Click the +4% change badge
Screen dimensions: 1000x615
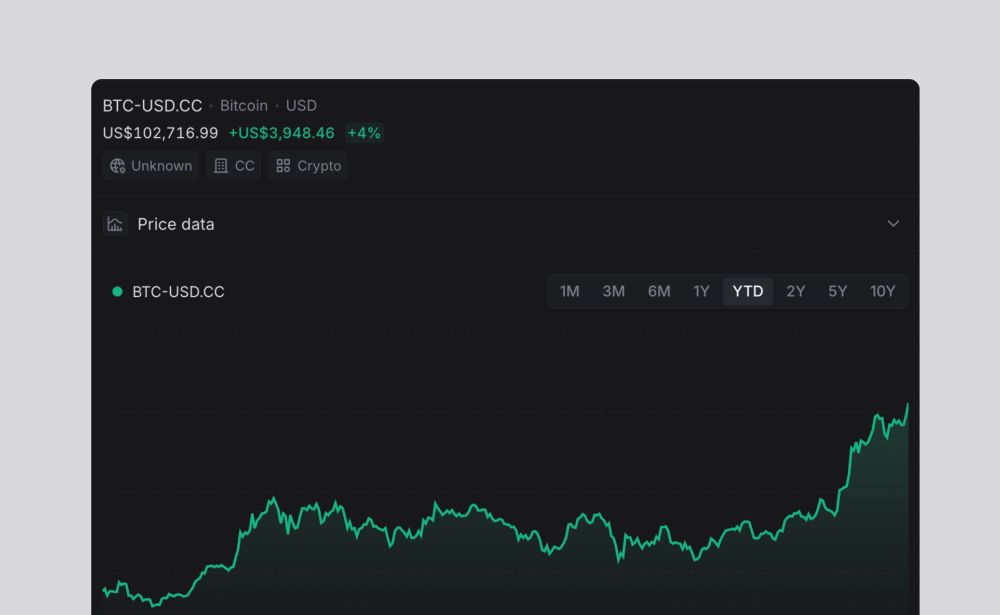[364, 133]
